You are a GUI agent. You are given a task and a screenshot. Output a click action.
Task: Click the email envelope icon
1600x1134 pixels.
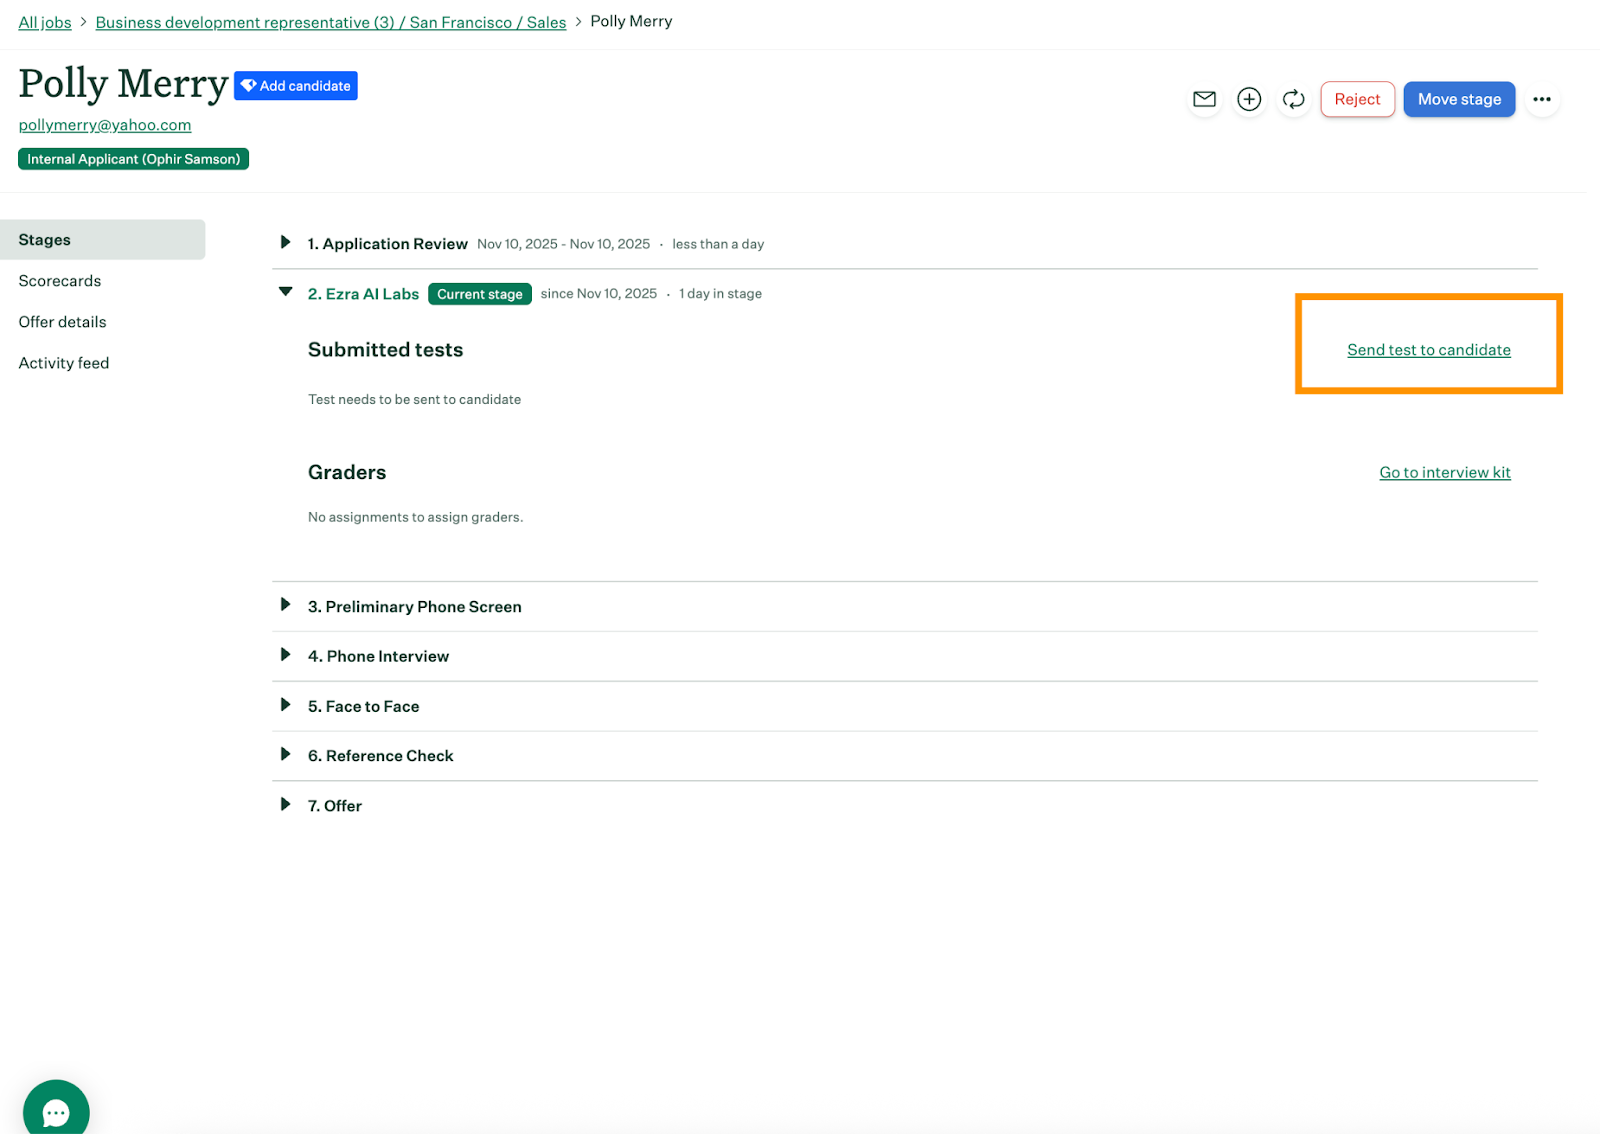1204,99
